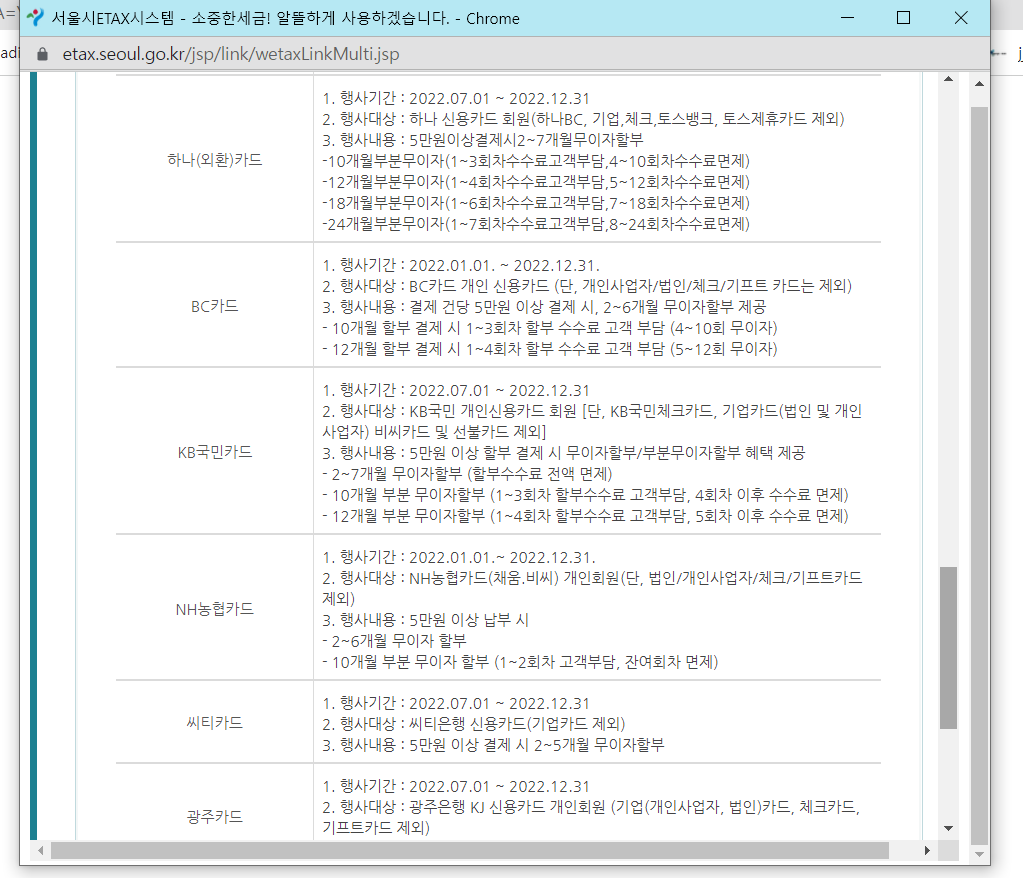Click KB 10개월 부분 무이자할부 line
Image resolution: width=1023 pixels, height=878 pixels.
(585, 495)
